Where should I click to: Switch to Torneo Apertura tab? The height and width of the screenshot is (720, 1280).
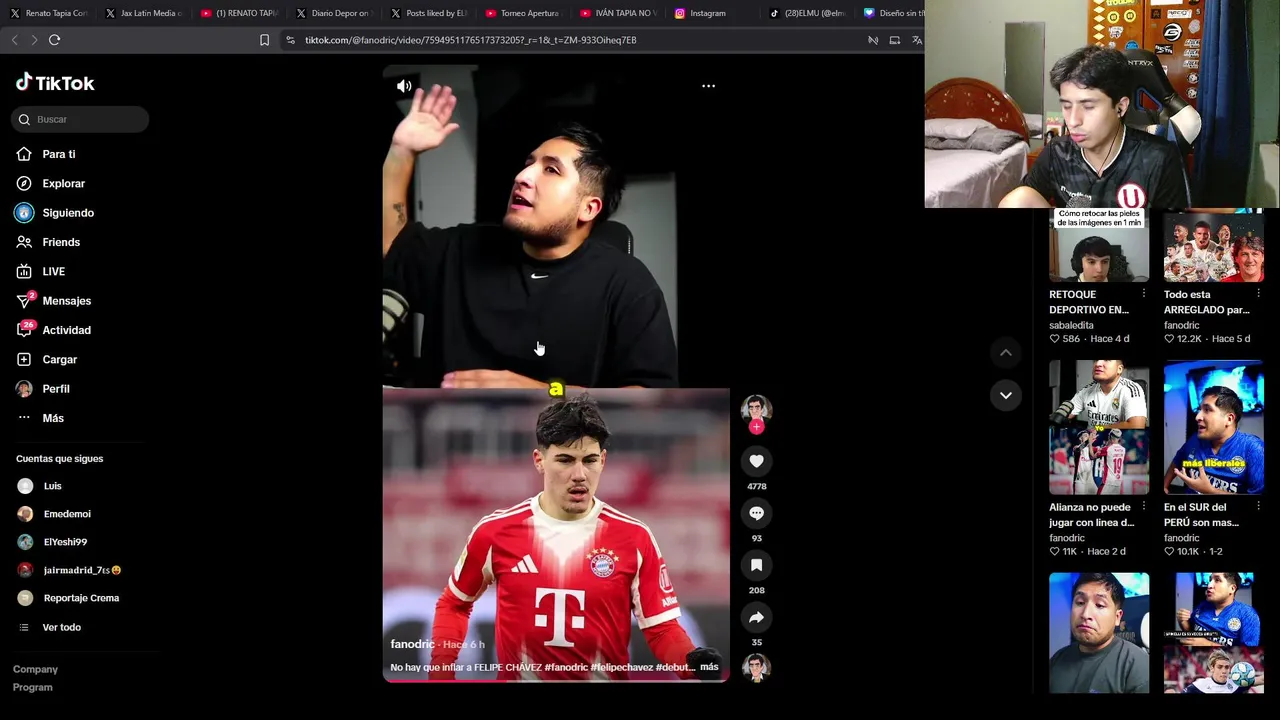[x=522, y=13]
